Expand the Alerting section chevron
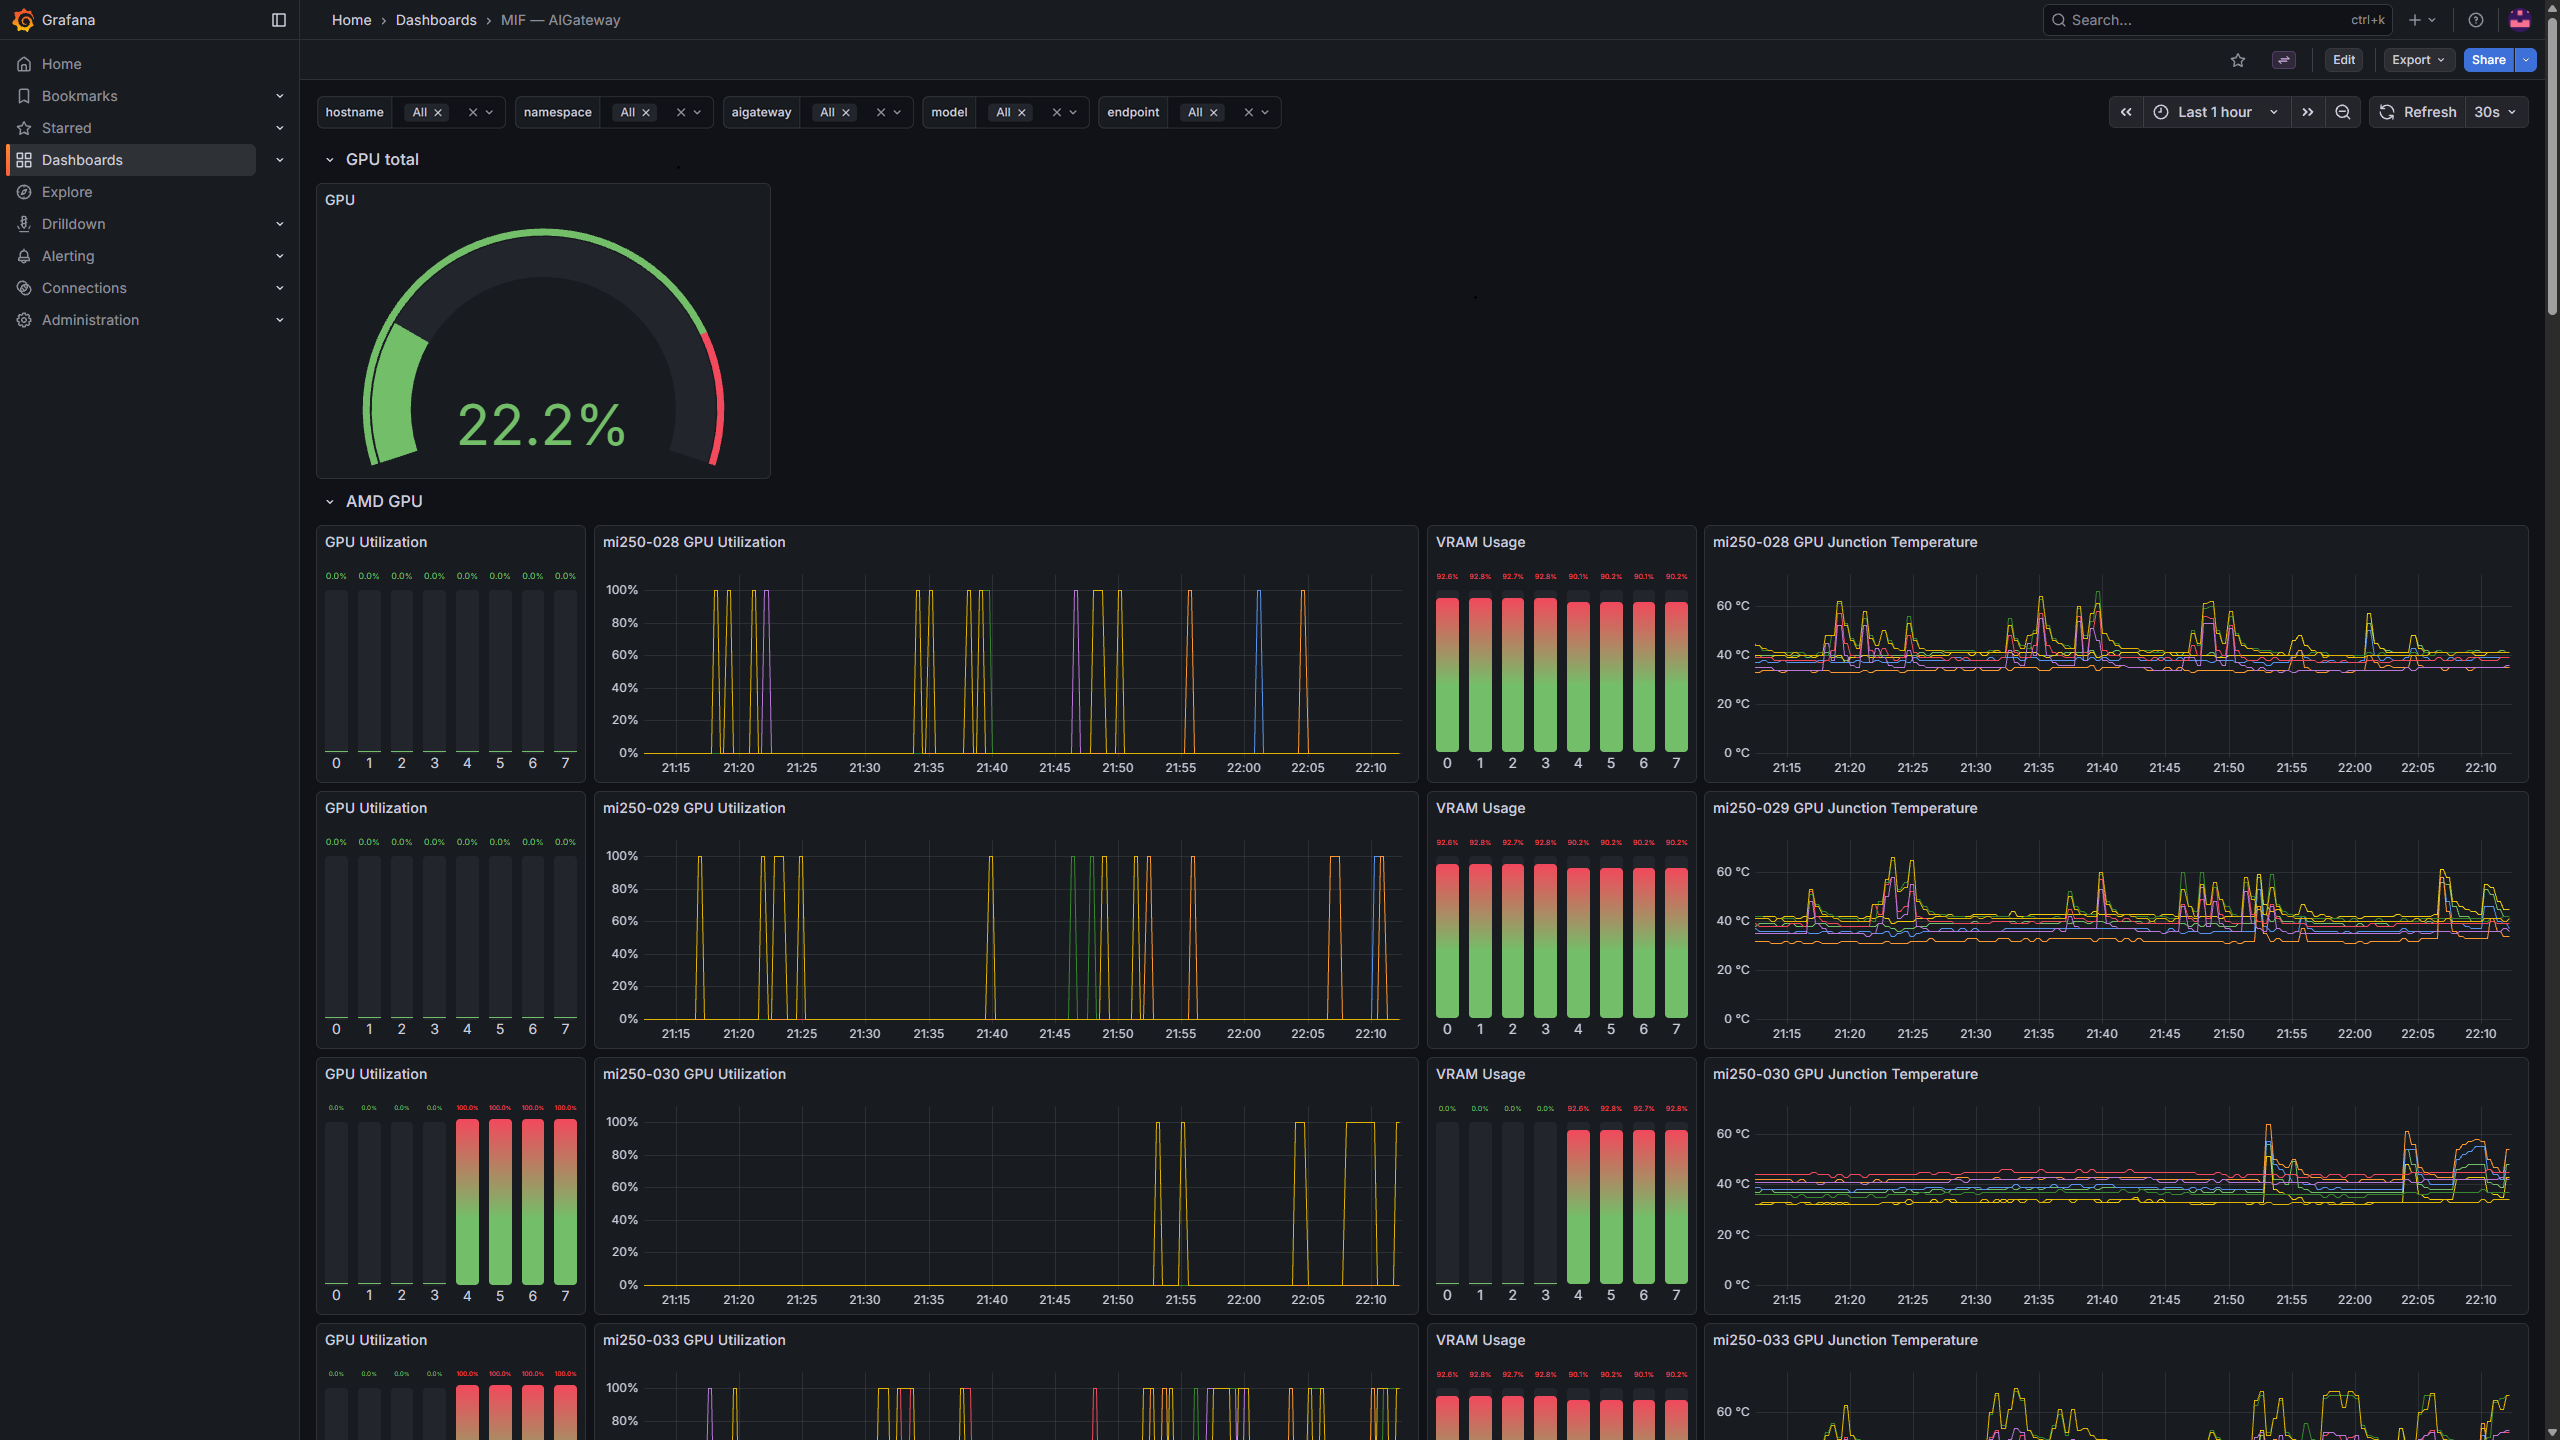 tap(280, 256)
